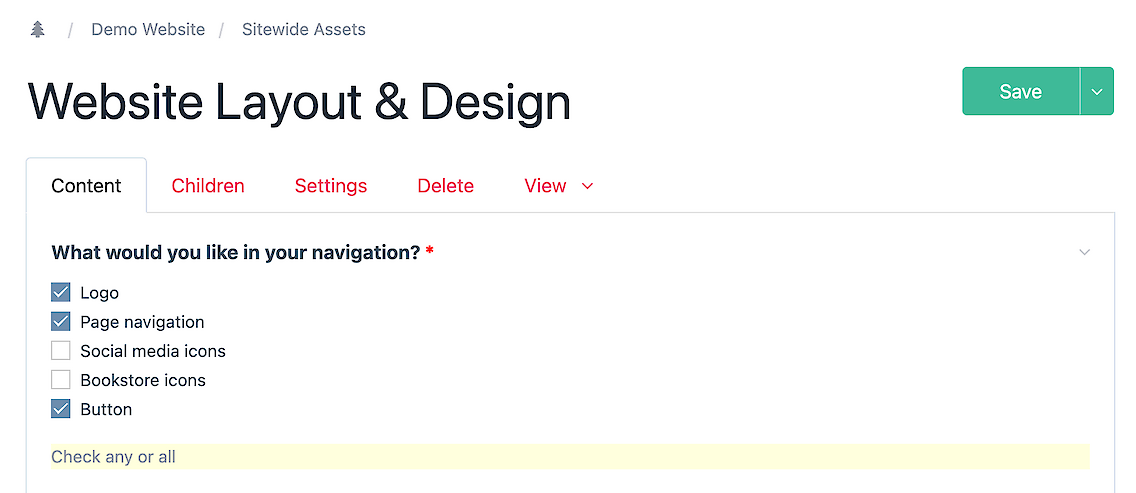Click the Social media icons label text
Viewport: 1136px width, 493px height.
coord(153,351)
